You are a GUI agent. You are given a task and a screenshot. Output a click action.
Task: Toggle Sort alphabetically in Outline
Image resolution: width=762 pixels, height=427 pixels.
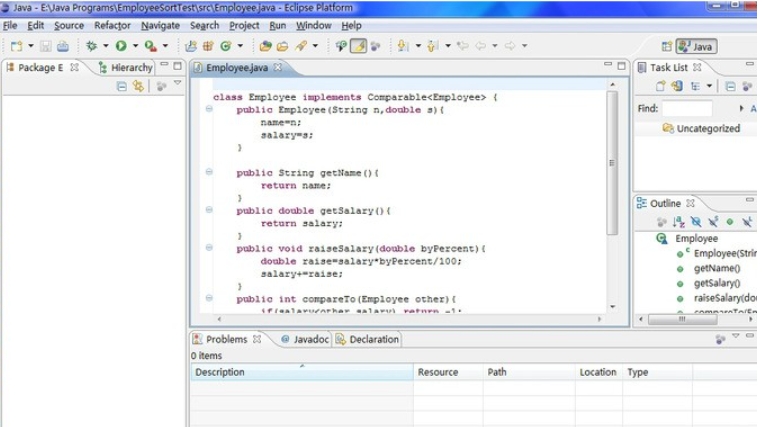[678, 222]
